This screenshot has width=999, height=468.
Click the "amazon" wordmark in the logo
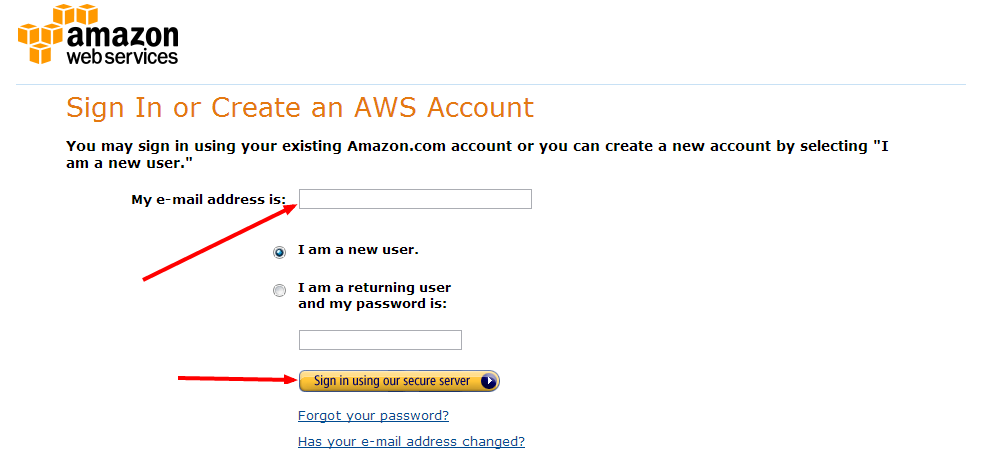coord(122,36)
